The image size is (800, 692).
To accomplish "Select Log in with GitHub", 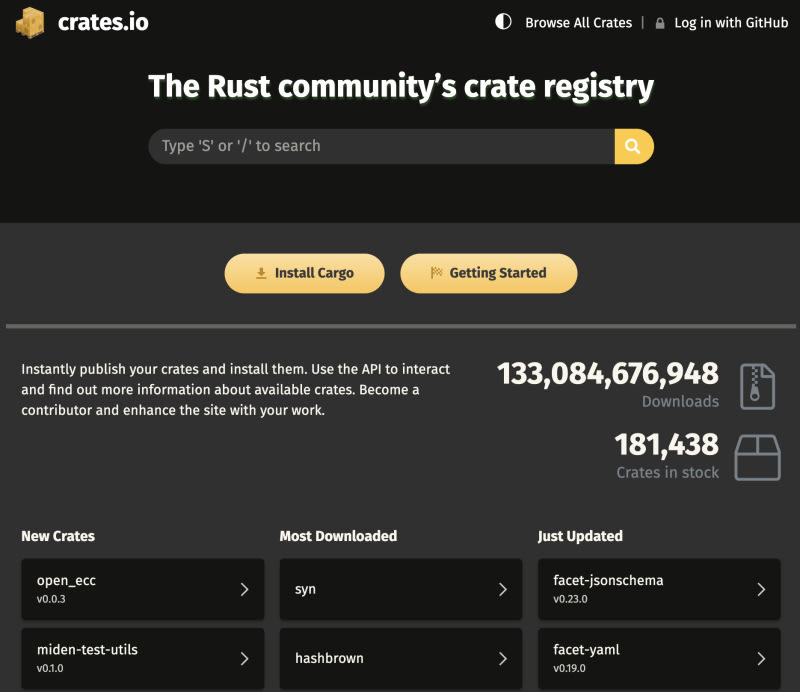I will coord(731,22).
